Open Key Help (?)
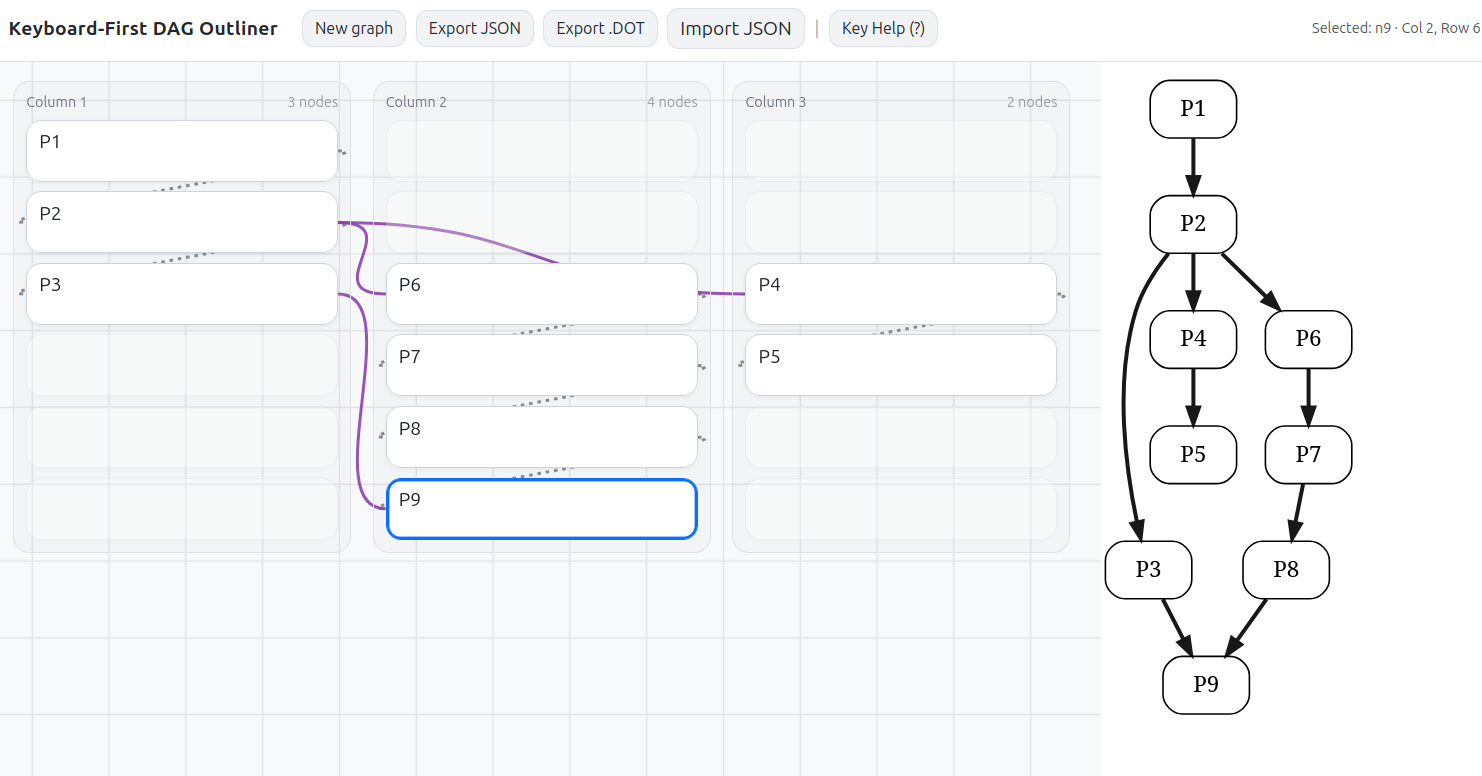 click(882, 28)
